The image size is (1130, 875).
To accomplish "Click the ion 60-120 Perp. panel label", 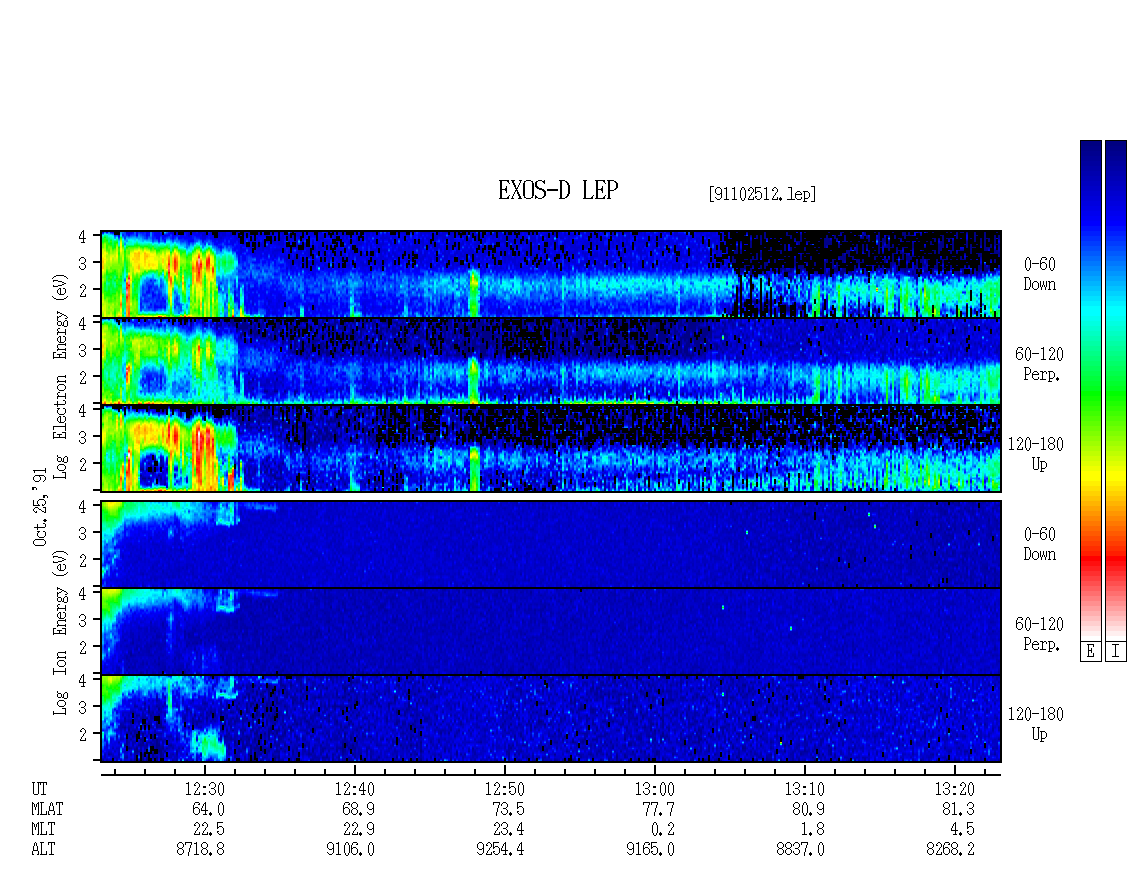I will (x=1039, y=634).
